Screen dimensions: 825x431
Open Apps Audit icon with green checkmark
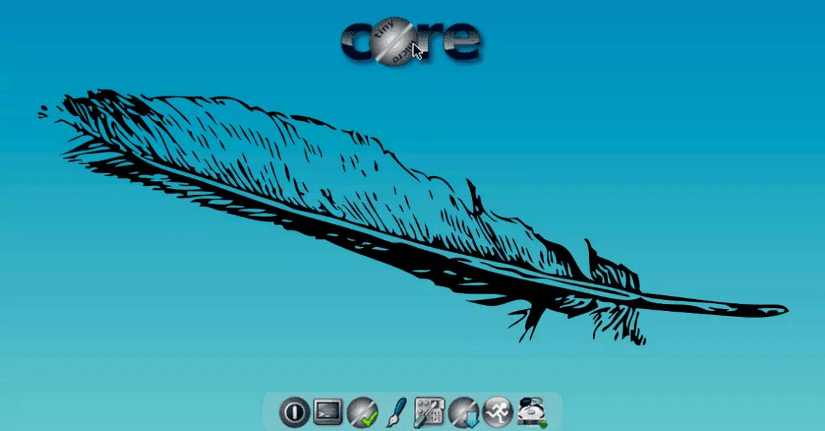point(362,412)
